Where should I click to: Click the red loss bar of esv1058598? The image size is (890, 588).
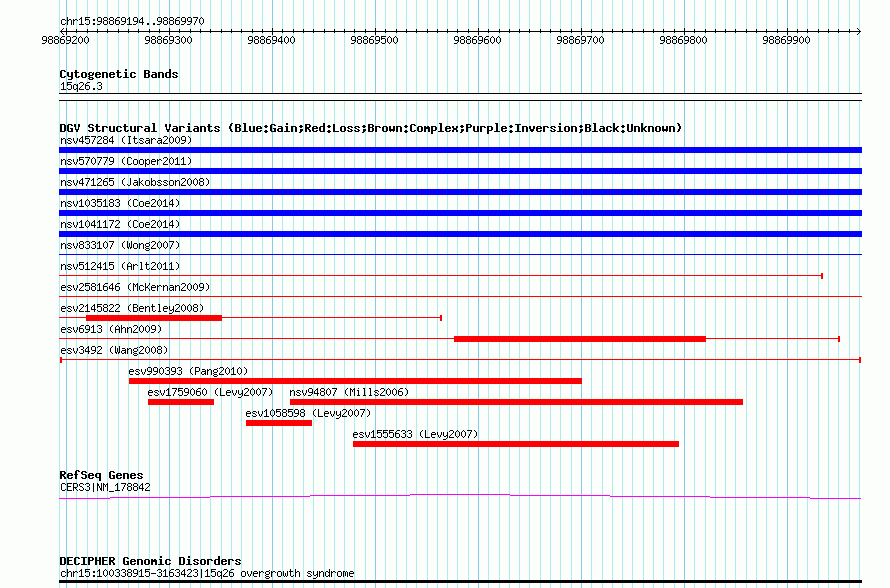coord(279,423)
